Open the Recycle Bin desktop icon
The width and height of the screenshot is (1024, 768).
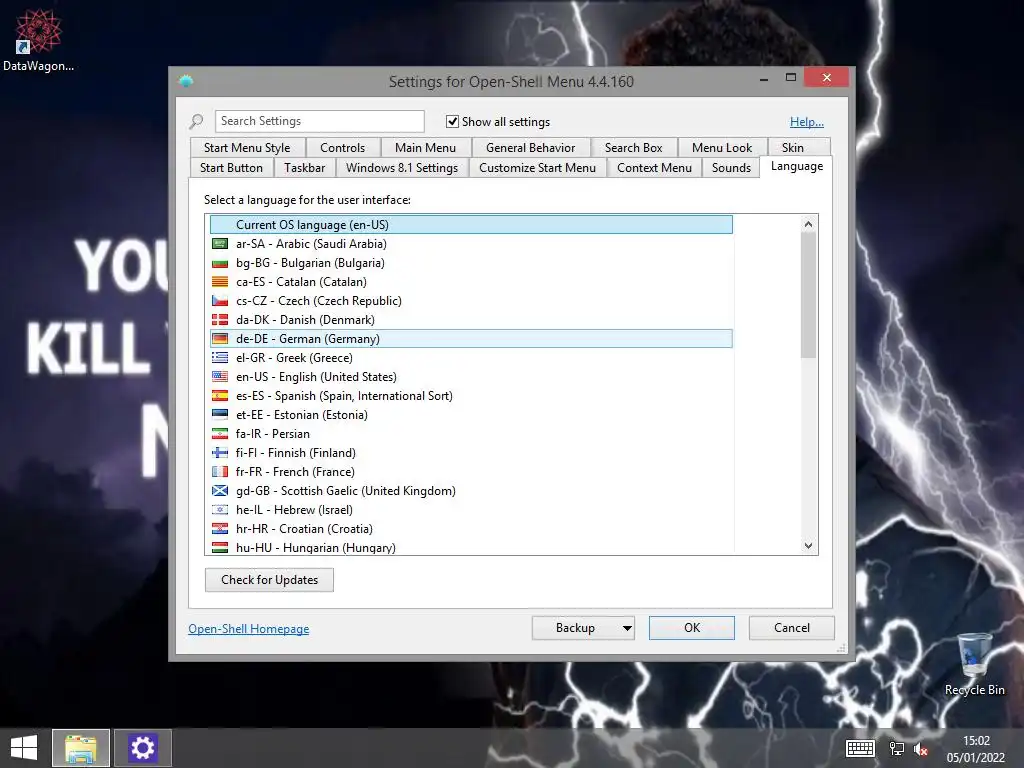(974, 664)
